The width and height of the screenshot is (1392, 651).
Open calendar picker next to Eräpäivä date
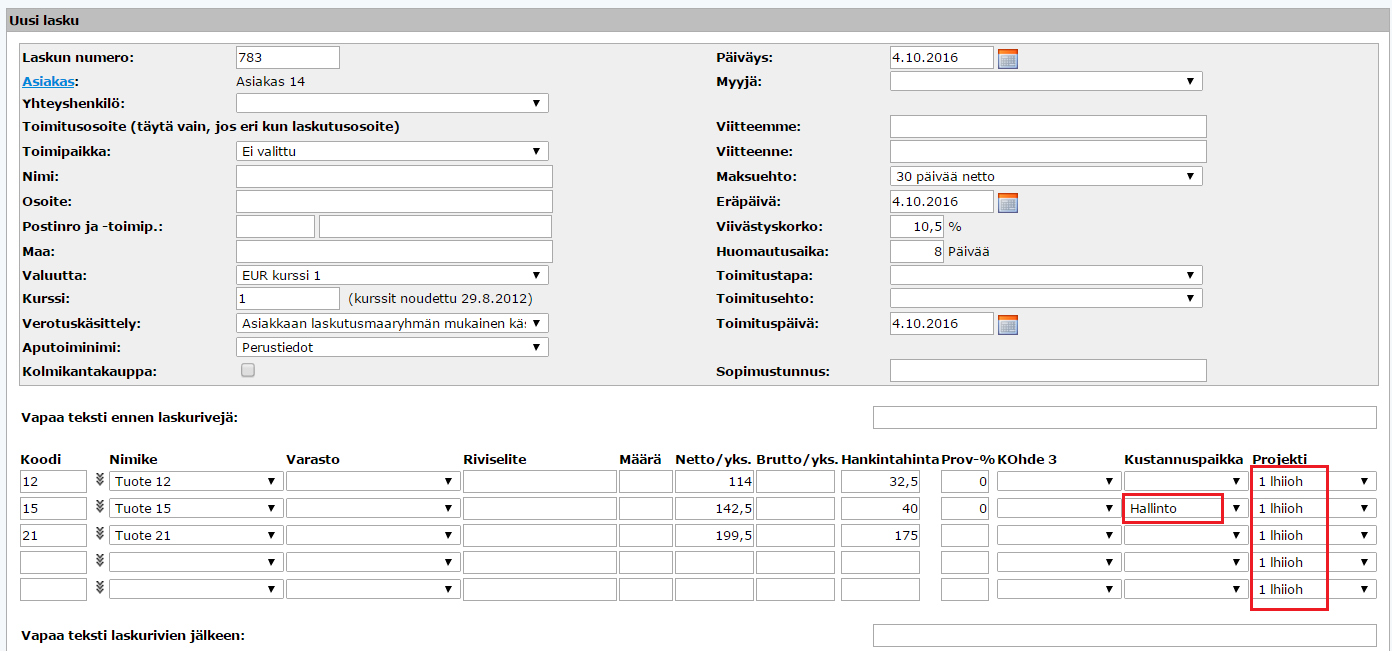(1008, 203)
